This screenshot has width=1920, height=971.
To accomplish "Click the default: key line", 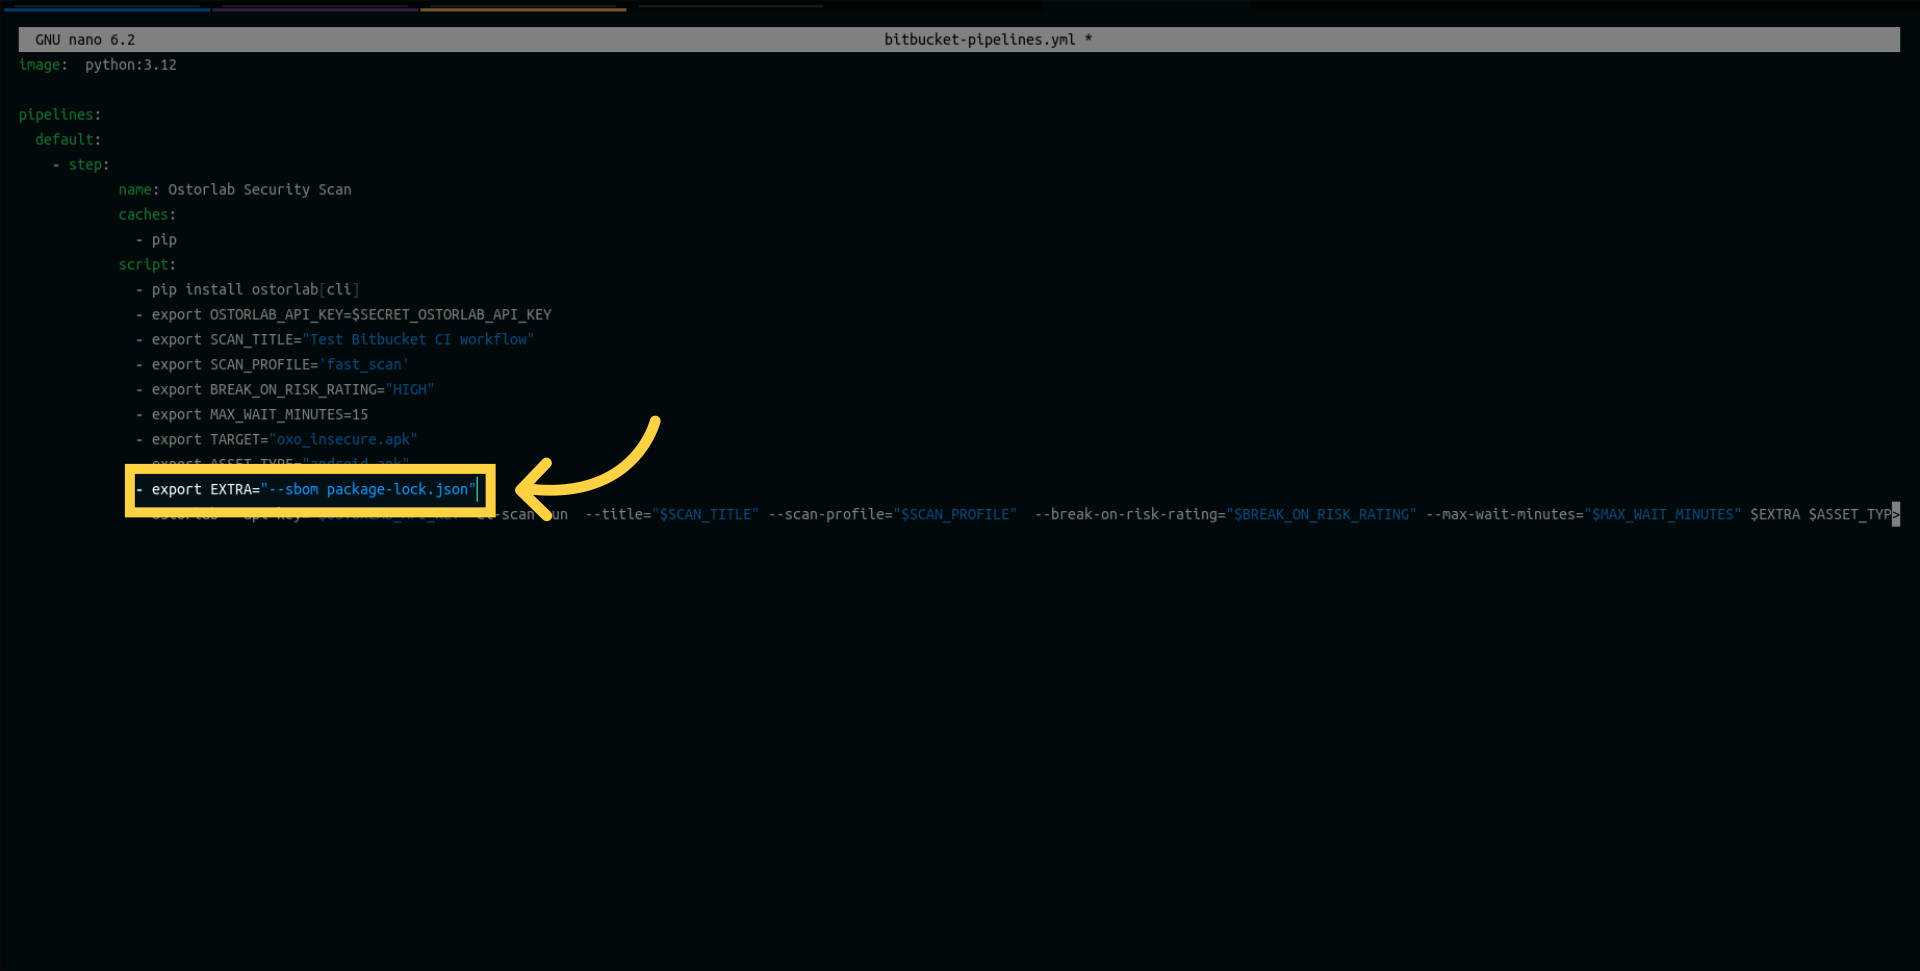I will click(68, 140).
